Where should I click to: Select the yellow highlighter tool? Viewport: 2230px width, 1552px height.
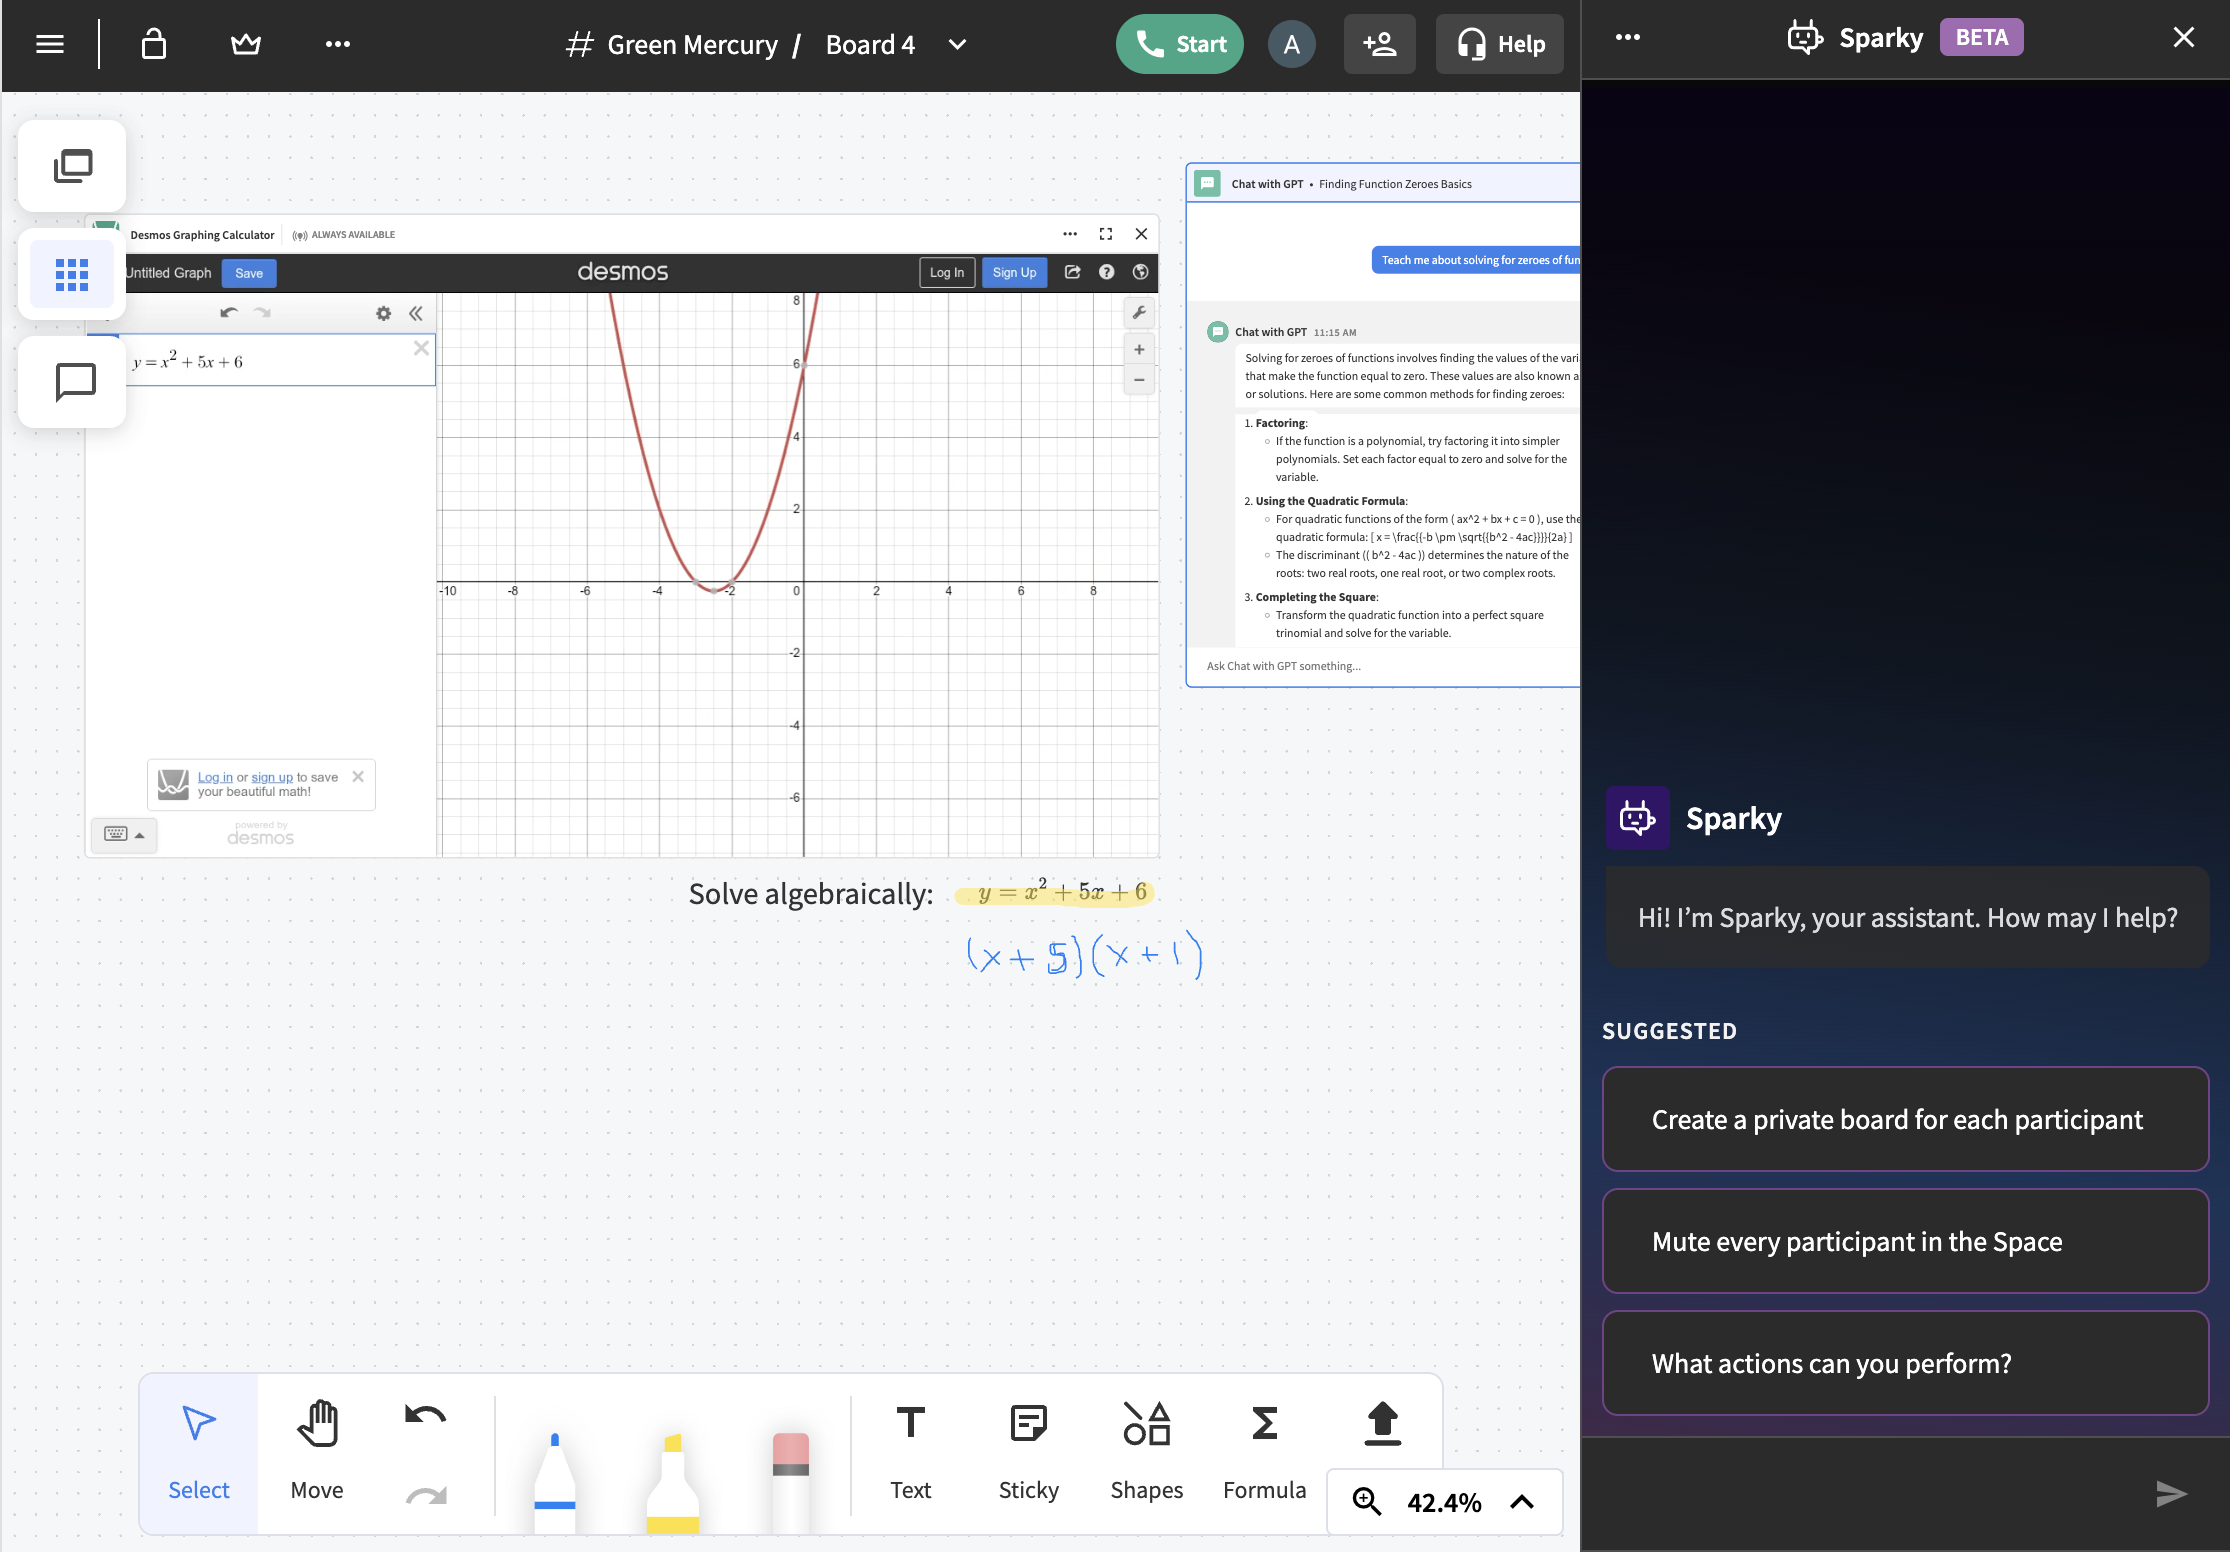tap(673, 1480)
